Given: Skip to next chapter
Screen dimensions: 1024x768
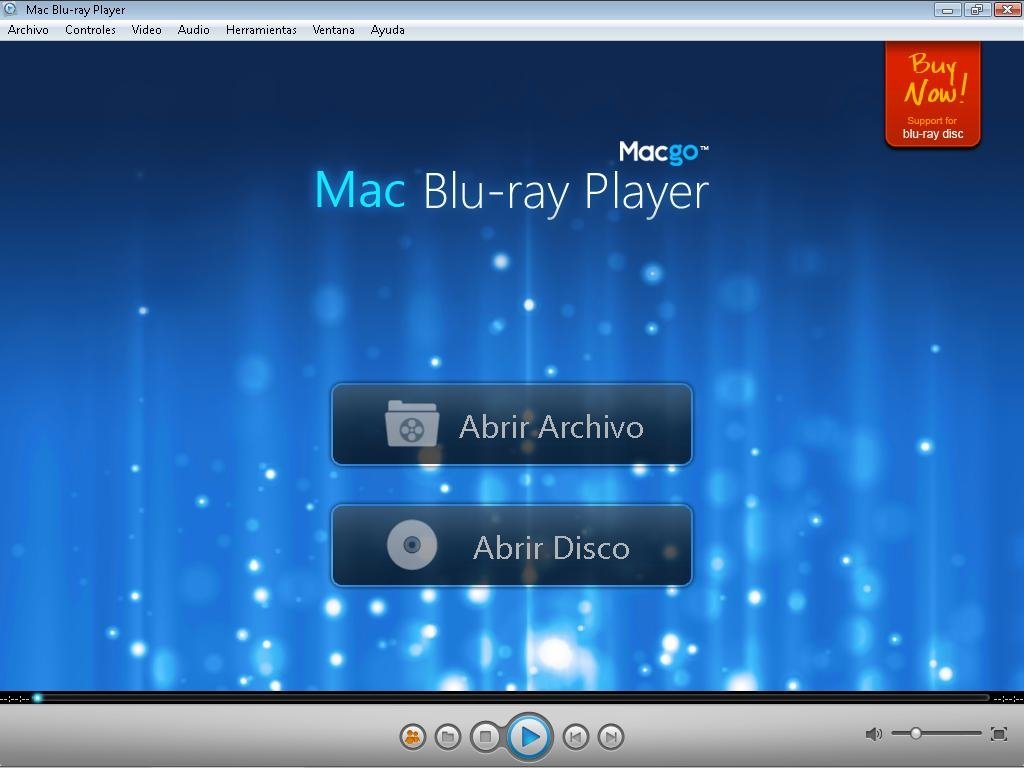Looking at the screenshot, I should pyautogui.click(x=611, y=737).
